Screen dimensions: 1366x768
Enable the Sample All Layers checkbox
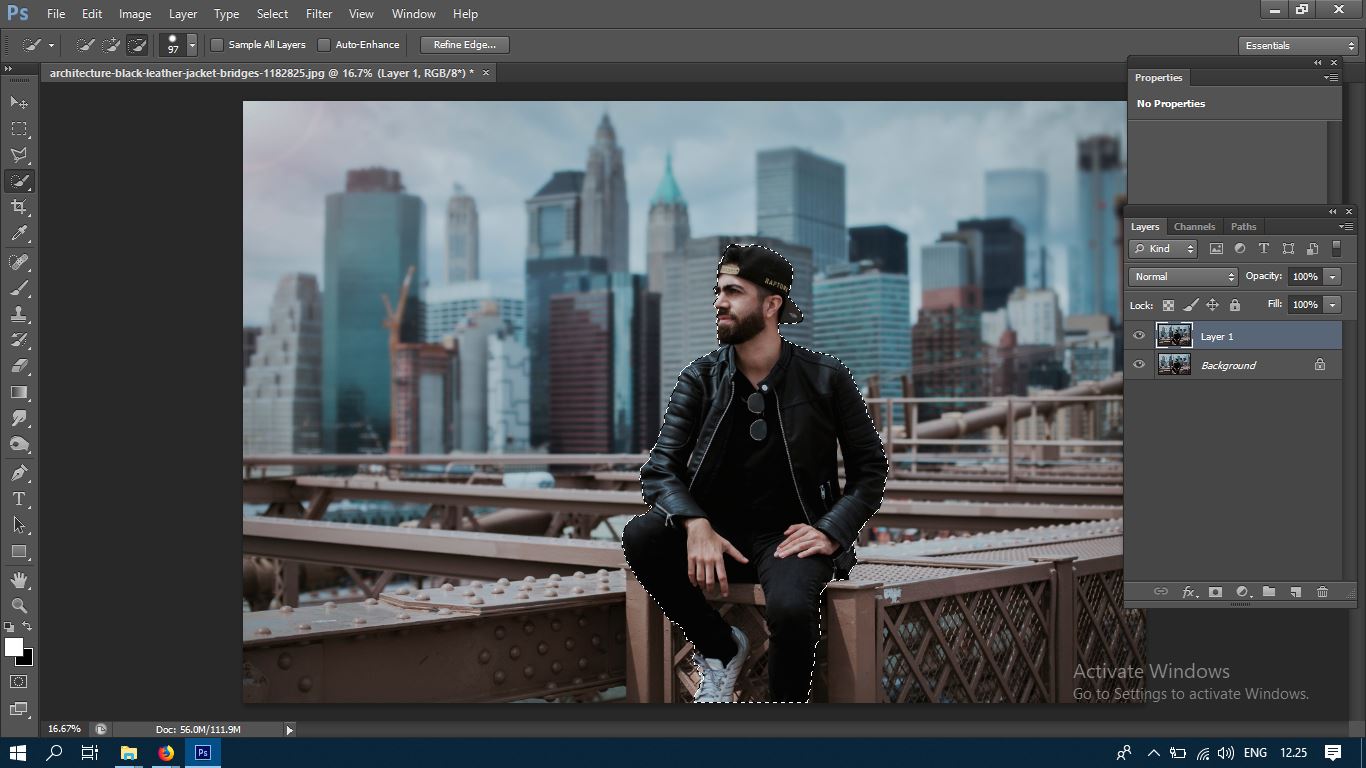[217, 45]
